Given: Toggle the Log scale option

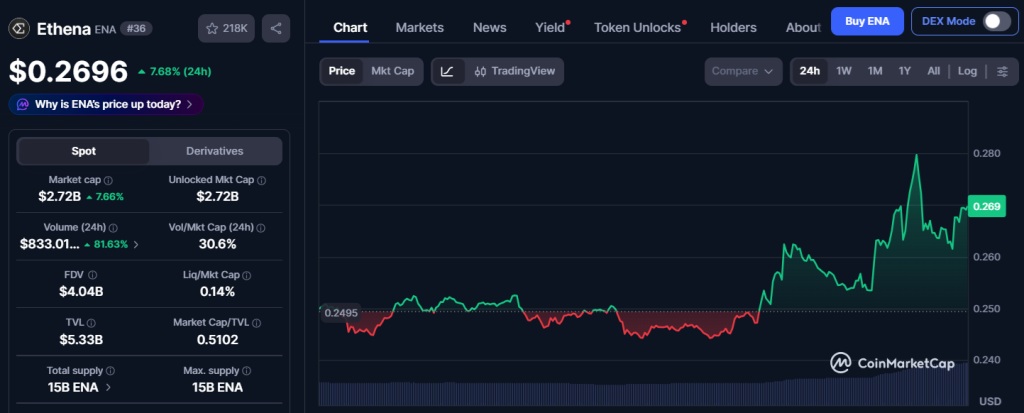Looking at the screenshot, I should 967,71.
